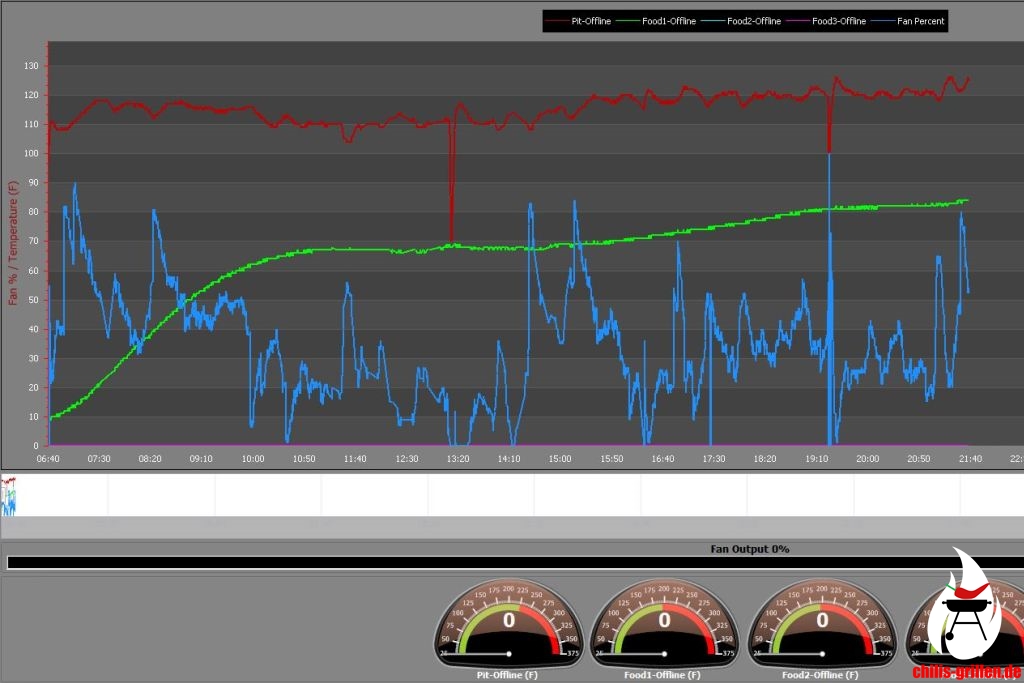Click the mini graph thumbnail in overview strip

pyautogui.click(x=9, y=495)
